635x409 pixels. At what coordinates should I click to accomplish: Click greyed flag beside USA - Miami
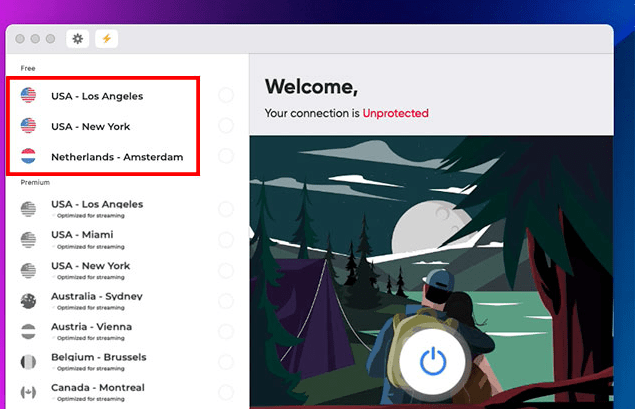(28, 240)
